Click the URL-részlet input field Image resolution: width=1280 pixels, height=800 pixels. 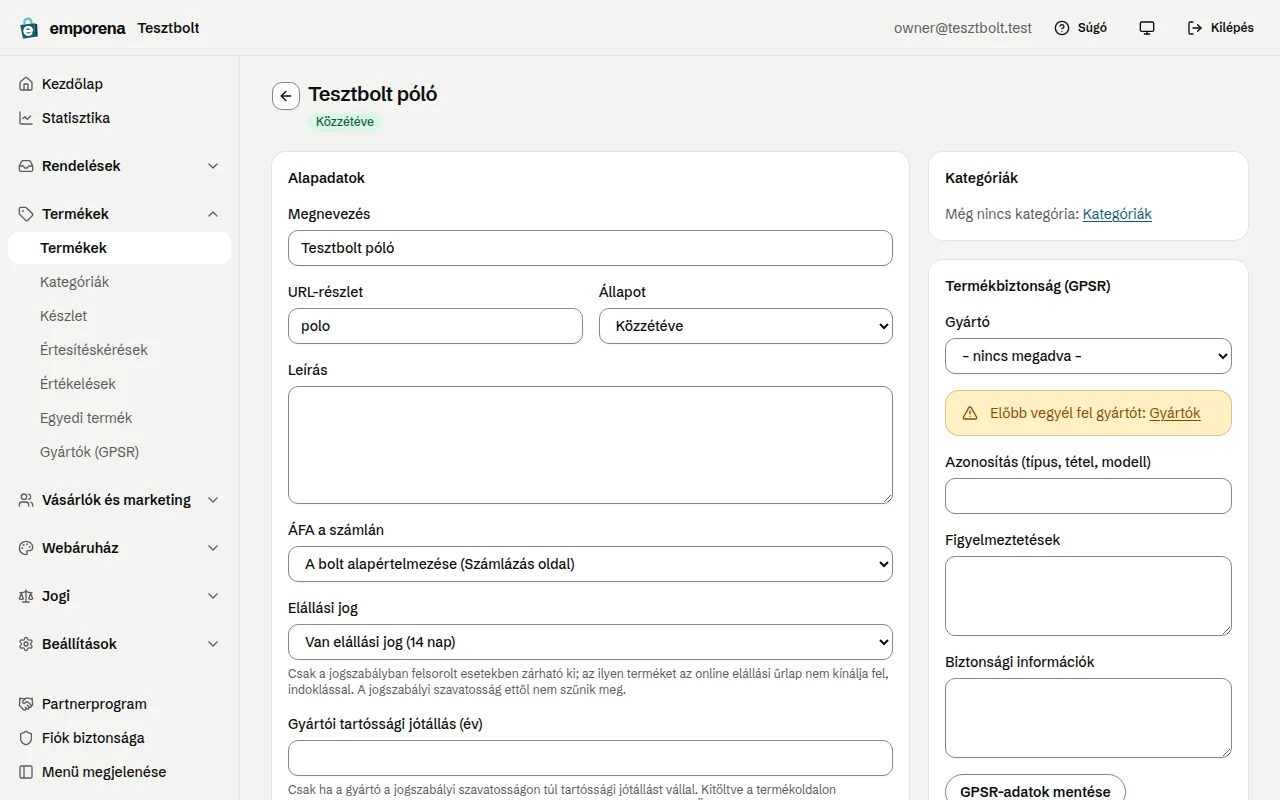[435, 326]
